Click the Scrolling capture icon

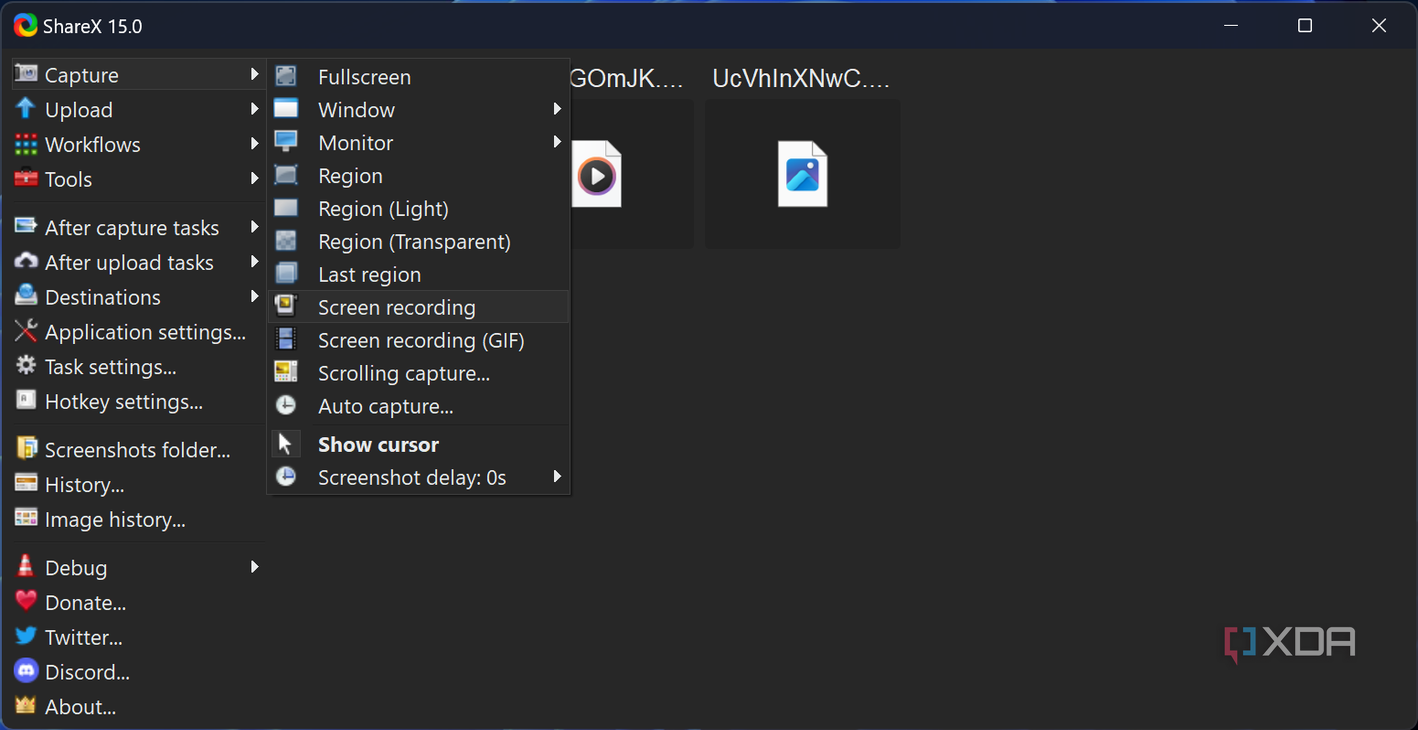[286, 373]
